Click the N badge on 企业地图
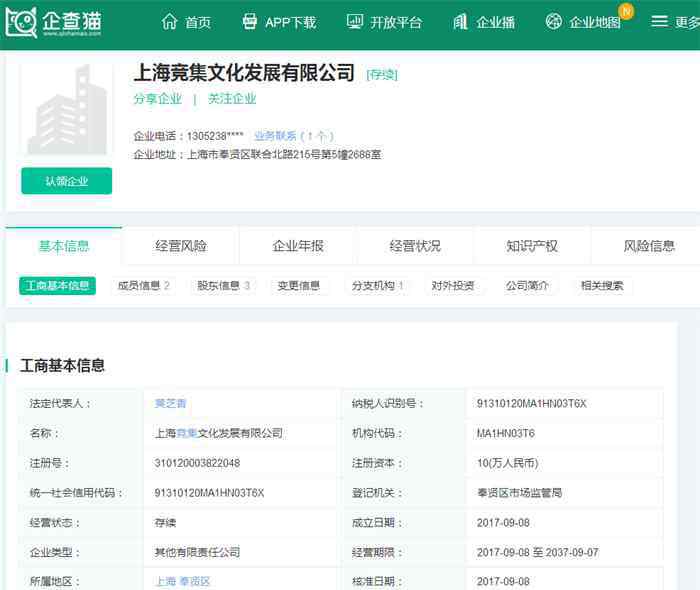The height and width of the screenshot is (590, 700). (626, 11)
